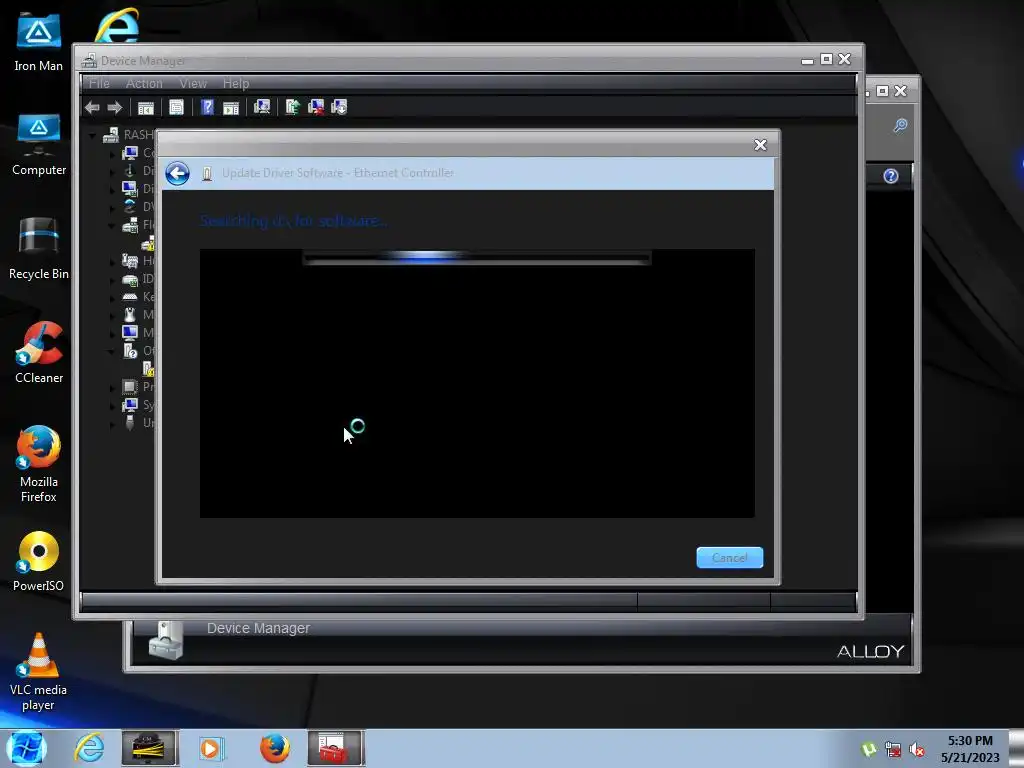This screenshot has height=768, width=1024.
Task: Select the Disk drives icon in device tree
Action: coord(130,170)
